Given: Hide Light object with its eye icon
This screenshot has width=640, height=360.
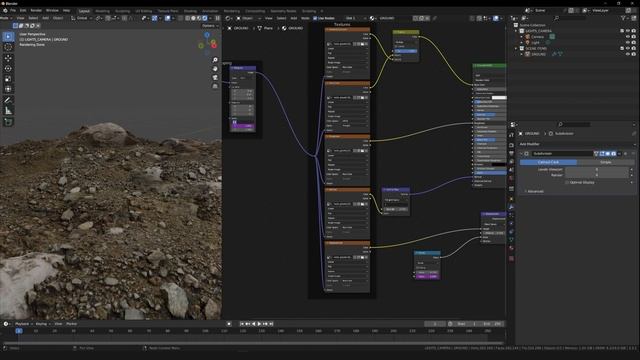Looking at the screenshot, I should pos(628,42).
